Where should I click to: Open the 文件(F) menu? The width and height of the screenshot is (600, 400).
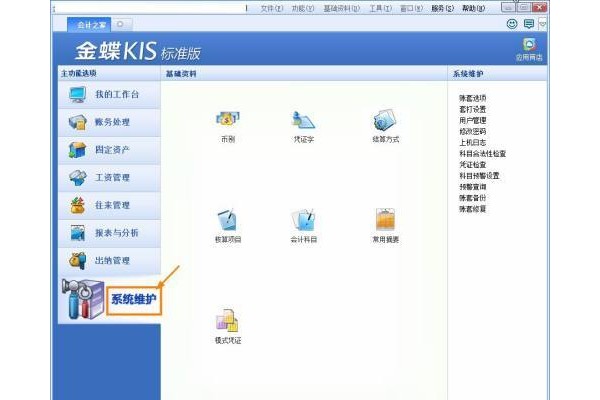271,8
